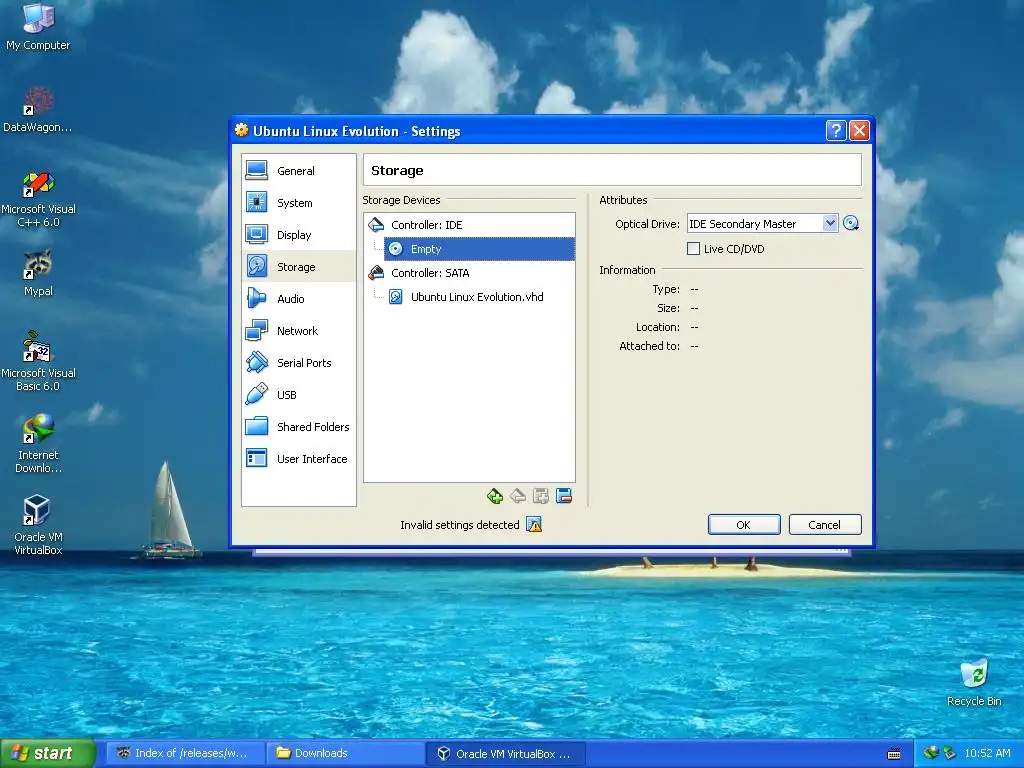
Task: Click the Shared Folders folder icon
Action: [x=257, y=426]
